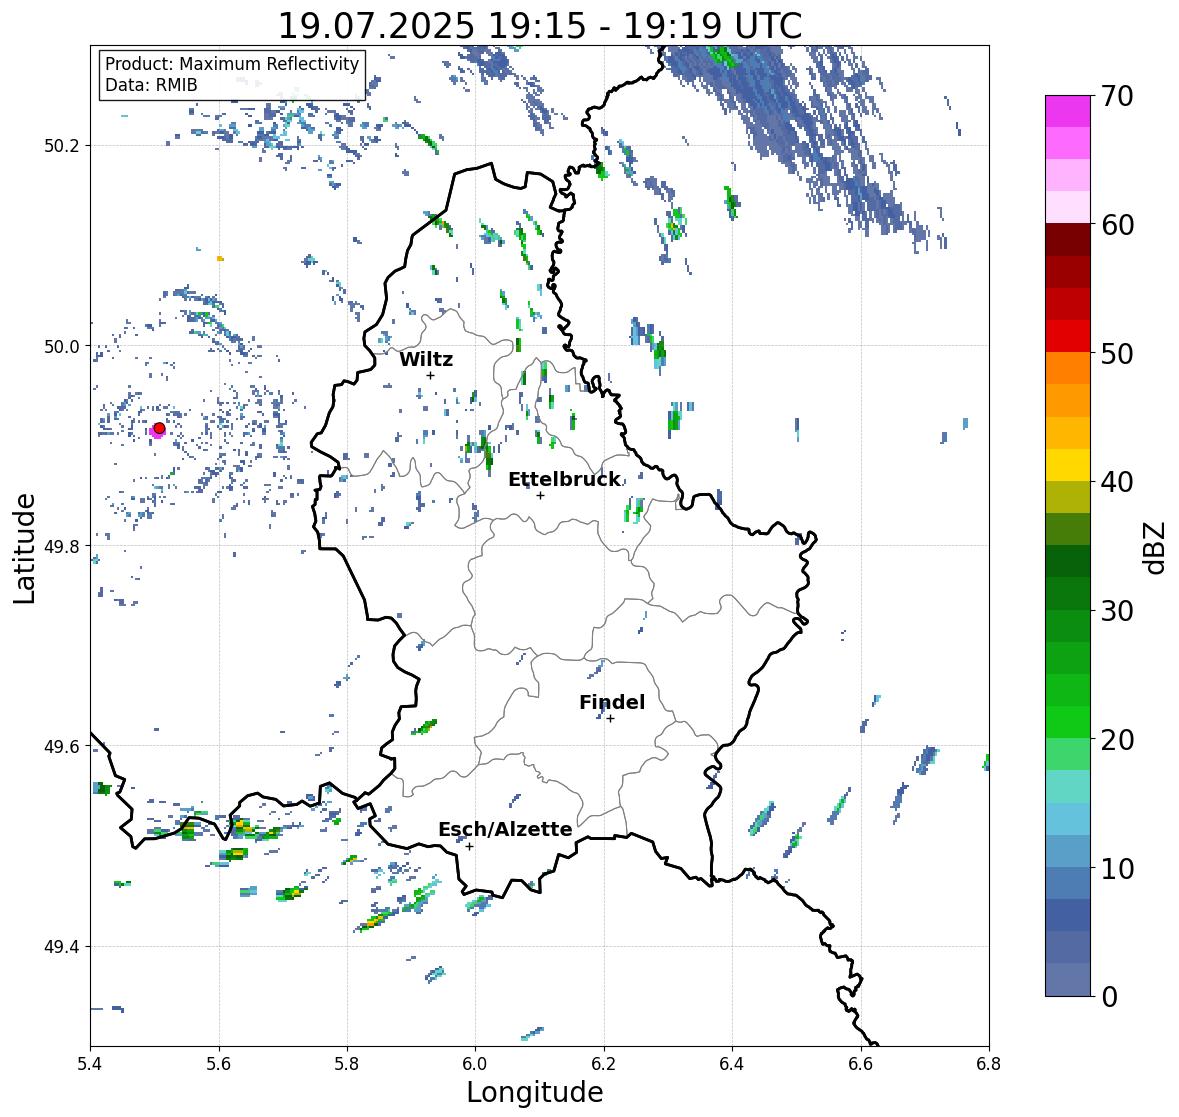The width and height of the screenshot is (1179, 1117).
Task: Click latitude tick label 50.2
Action: tap(62, 146)
